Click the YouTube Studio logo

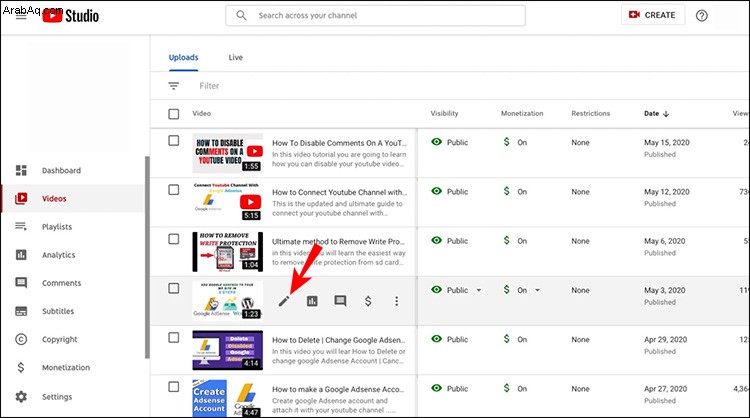70,15
